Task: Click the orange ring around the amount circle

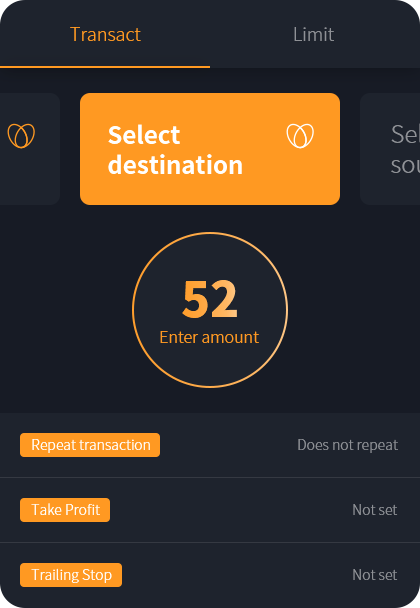Action: [210, 233]
